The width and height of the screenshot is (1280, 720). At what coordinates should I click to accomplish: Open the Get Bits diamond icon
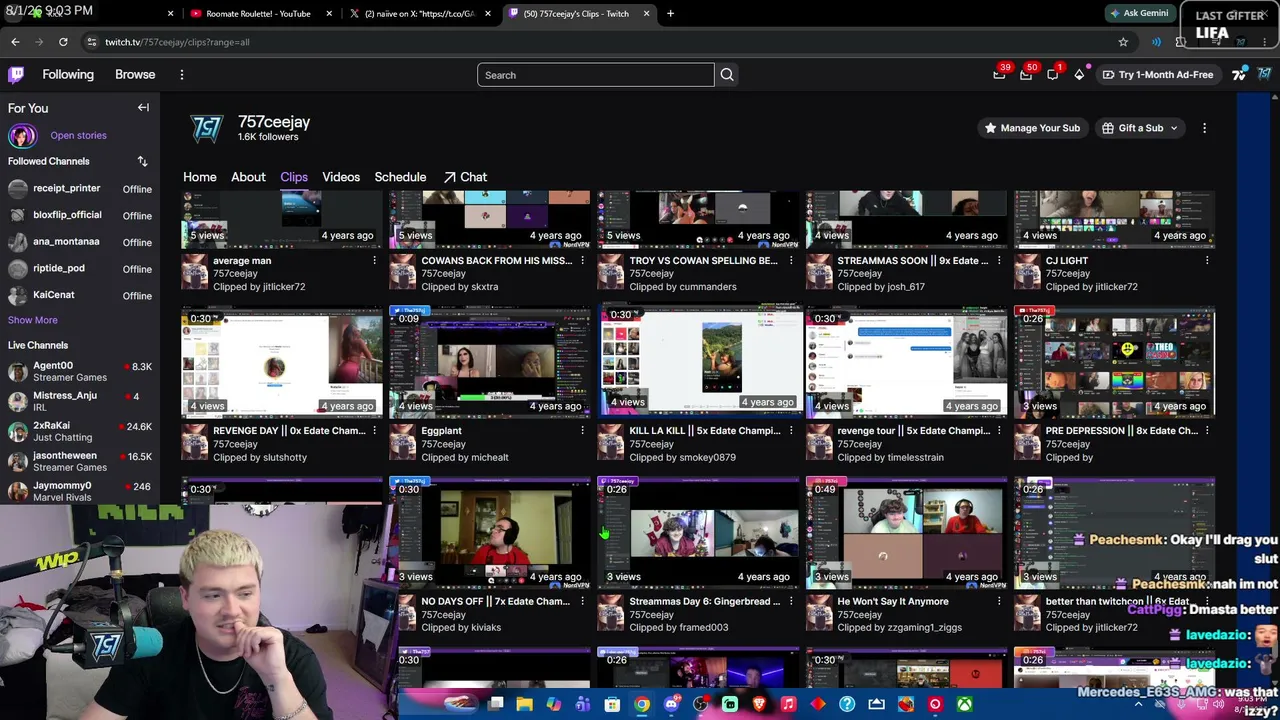tap(1079, 75)
